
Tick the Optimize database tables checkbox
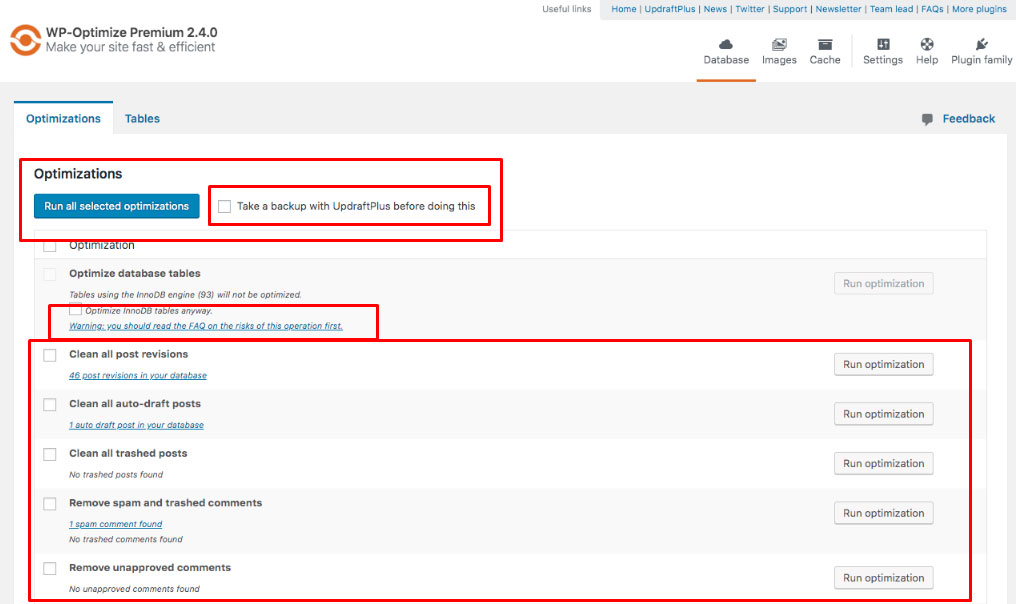pos(50,273)
